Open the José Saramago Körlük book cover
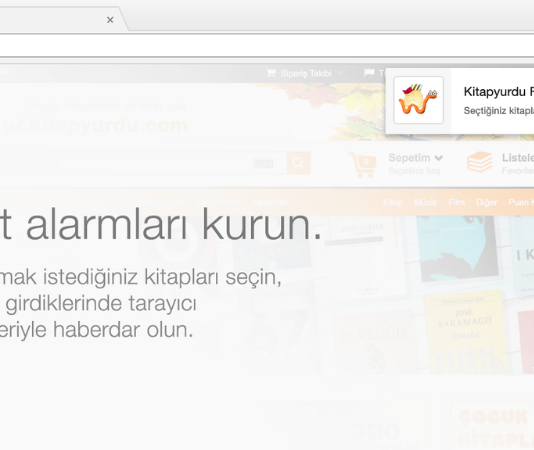Viewport: 534px width, 450px height. point(464,332)
